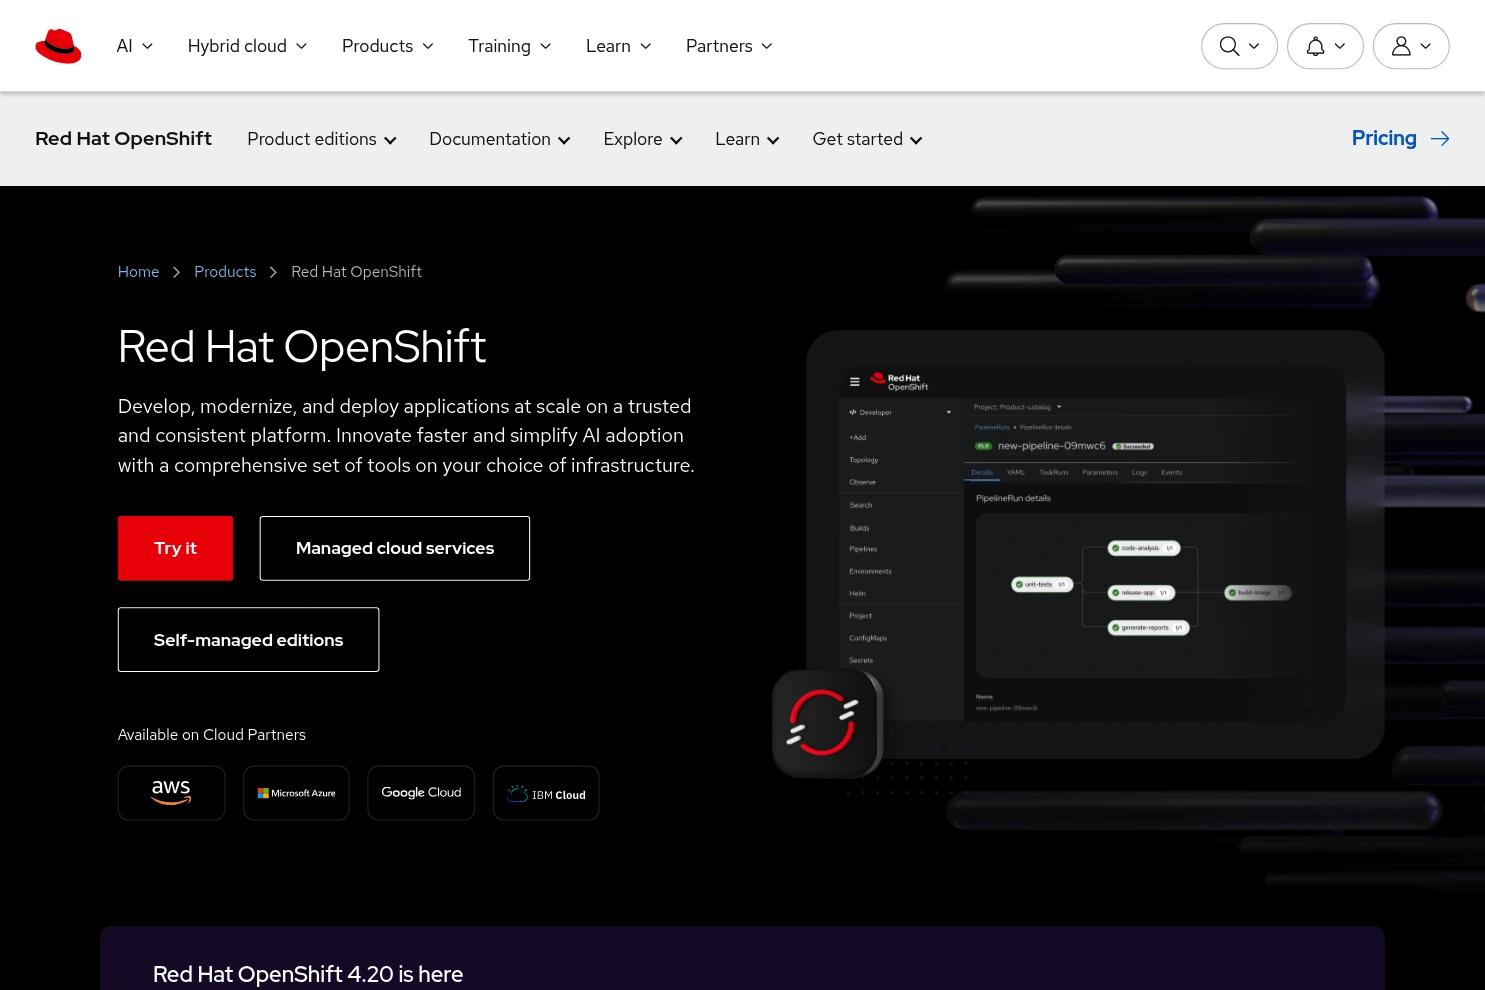The width and height of the screenshot is (1485, 990).
Task: Click the hamburger menu in console preview
Action: pos(855,382)
